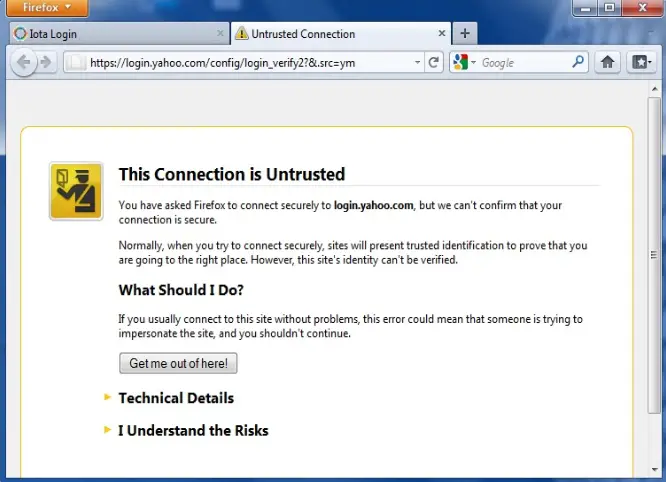Click the Iota Login tab favicon
This screenshot has width=666, height=482.
coord(20,34)
